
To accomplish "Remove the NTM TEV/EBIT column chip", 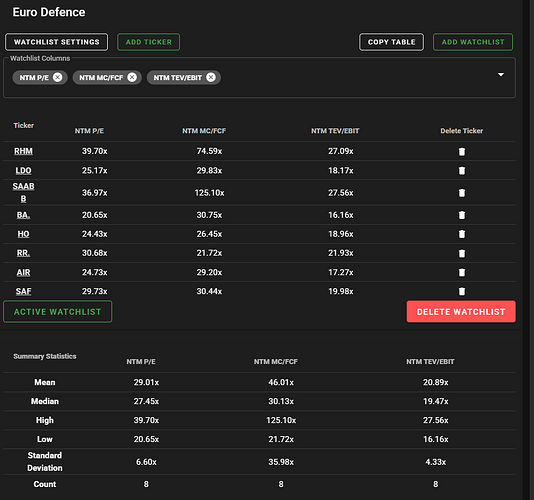I will pos(211,77).
